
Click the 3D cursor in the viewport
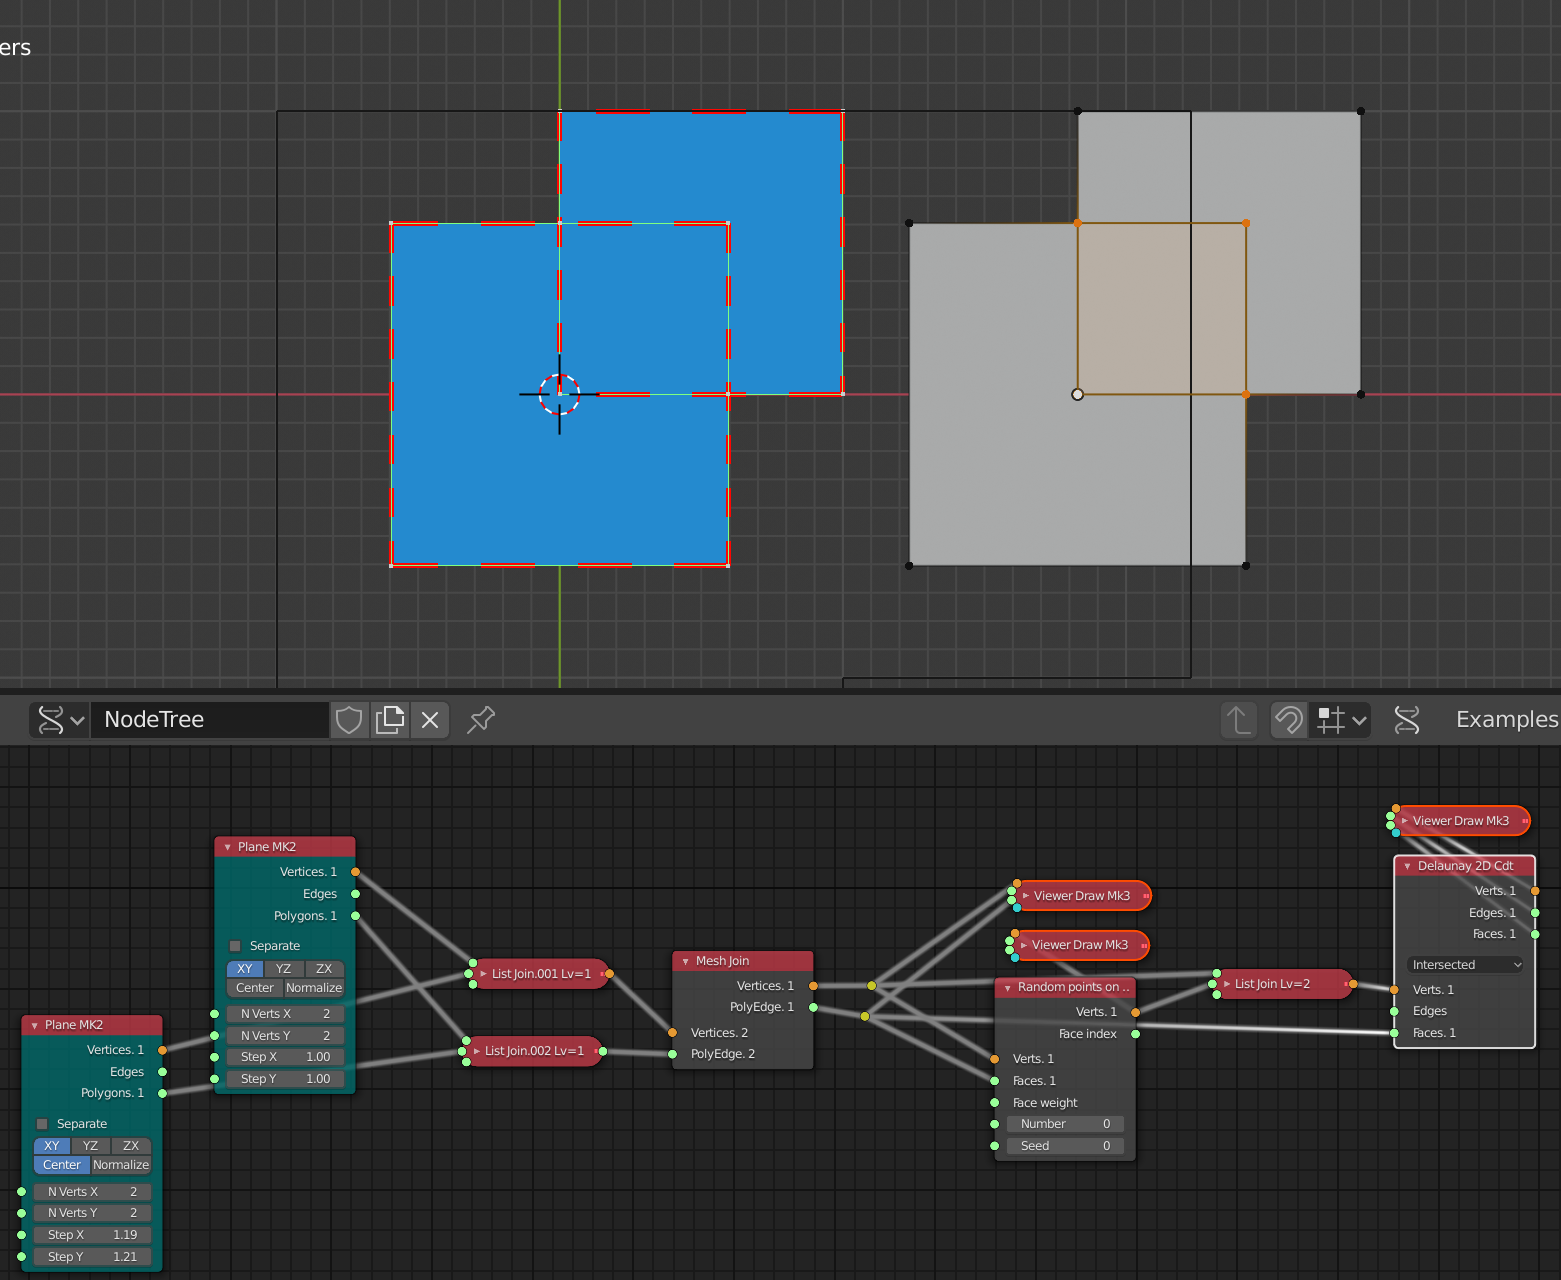(x=559, y=394)
